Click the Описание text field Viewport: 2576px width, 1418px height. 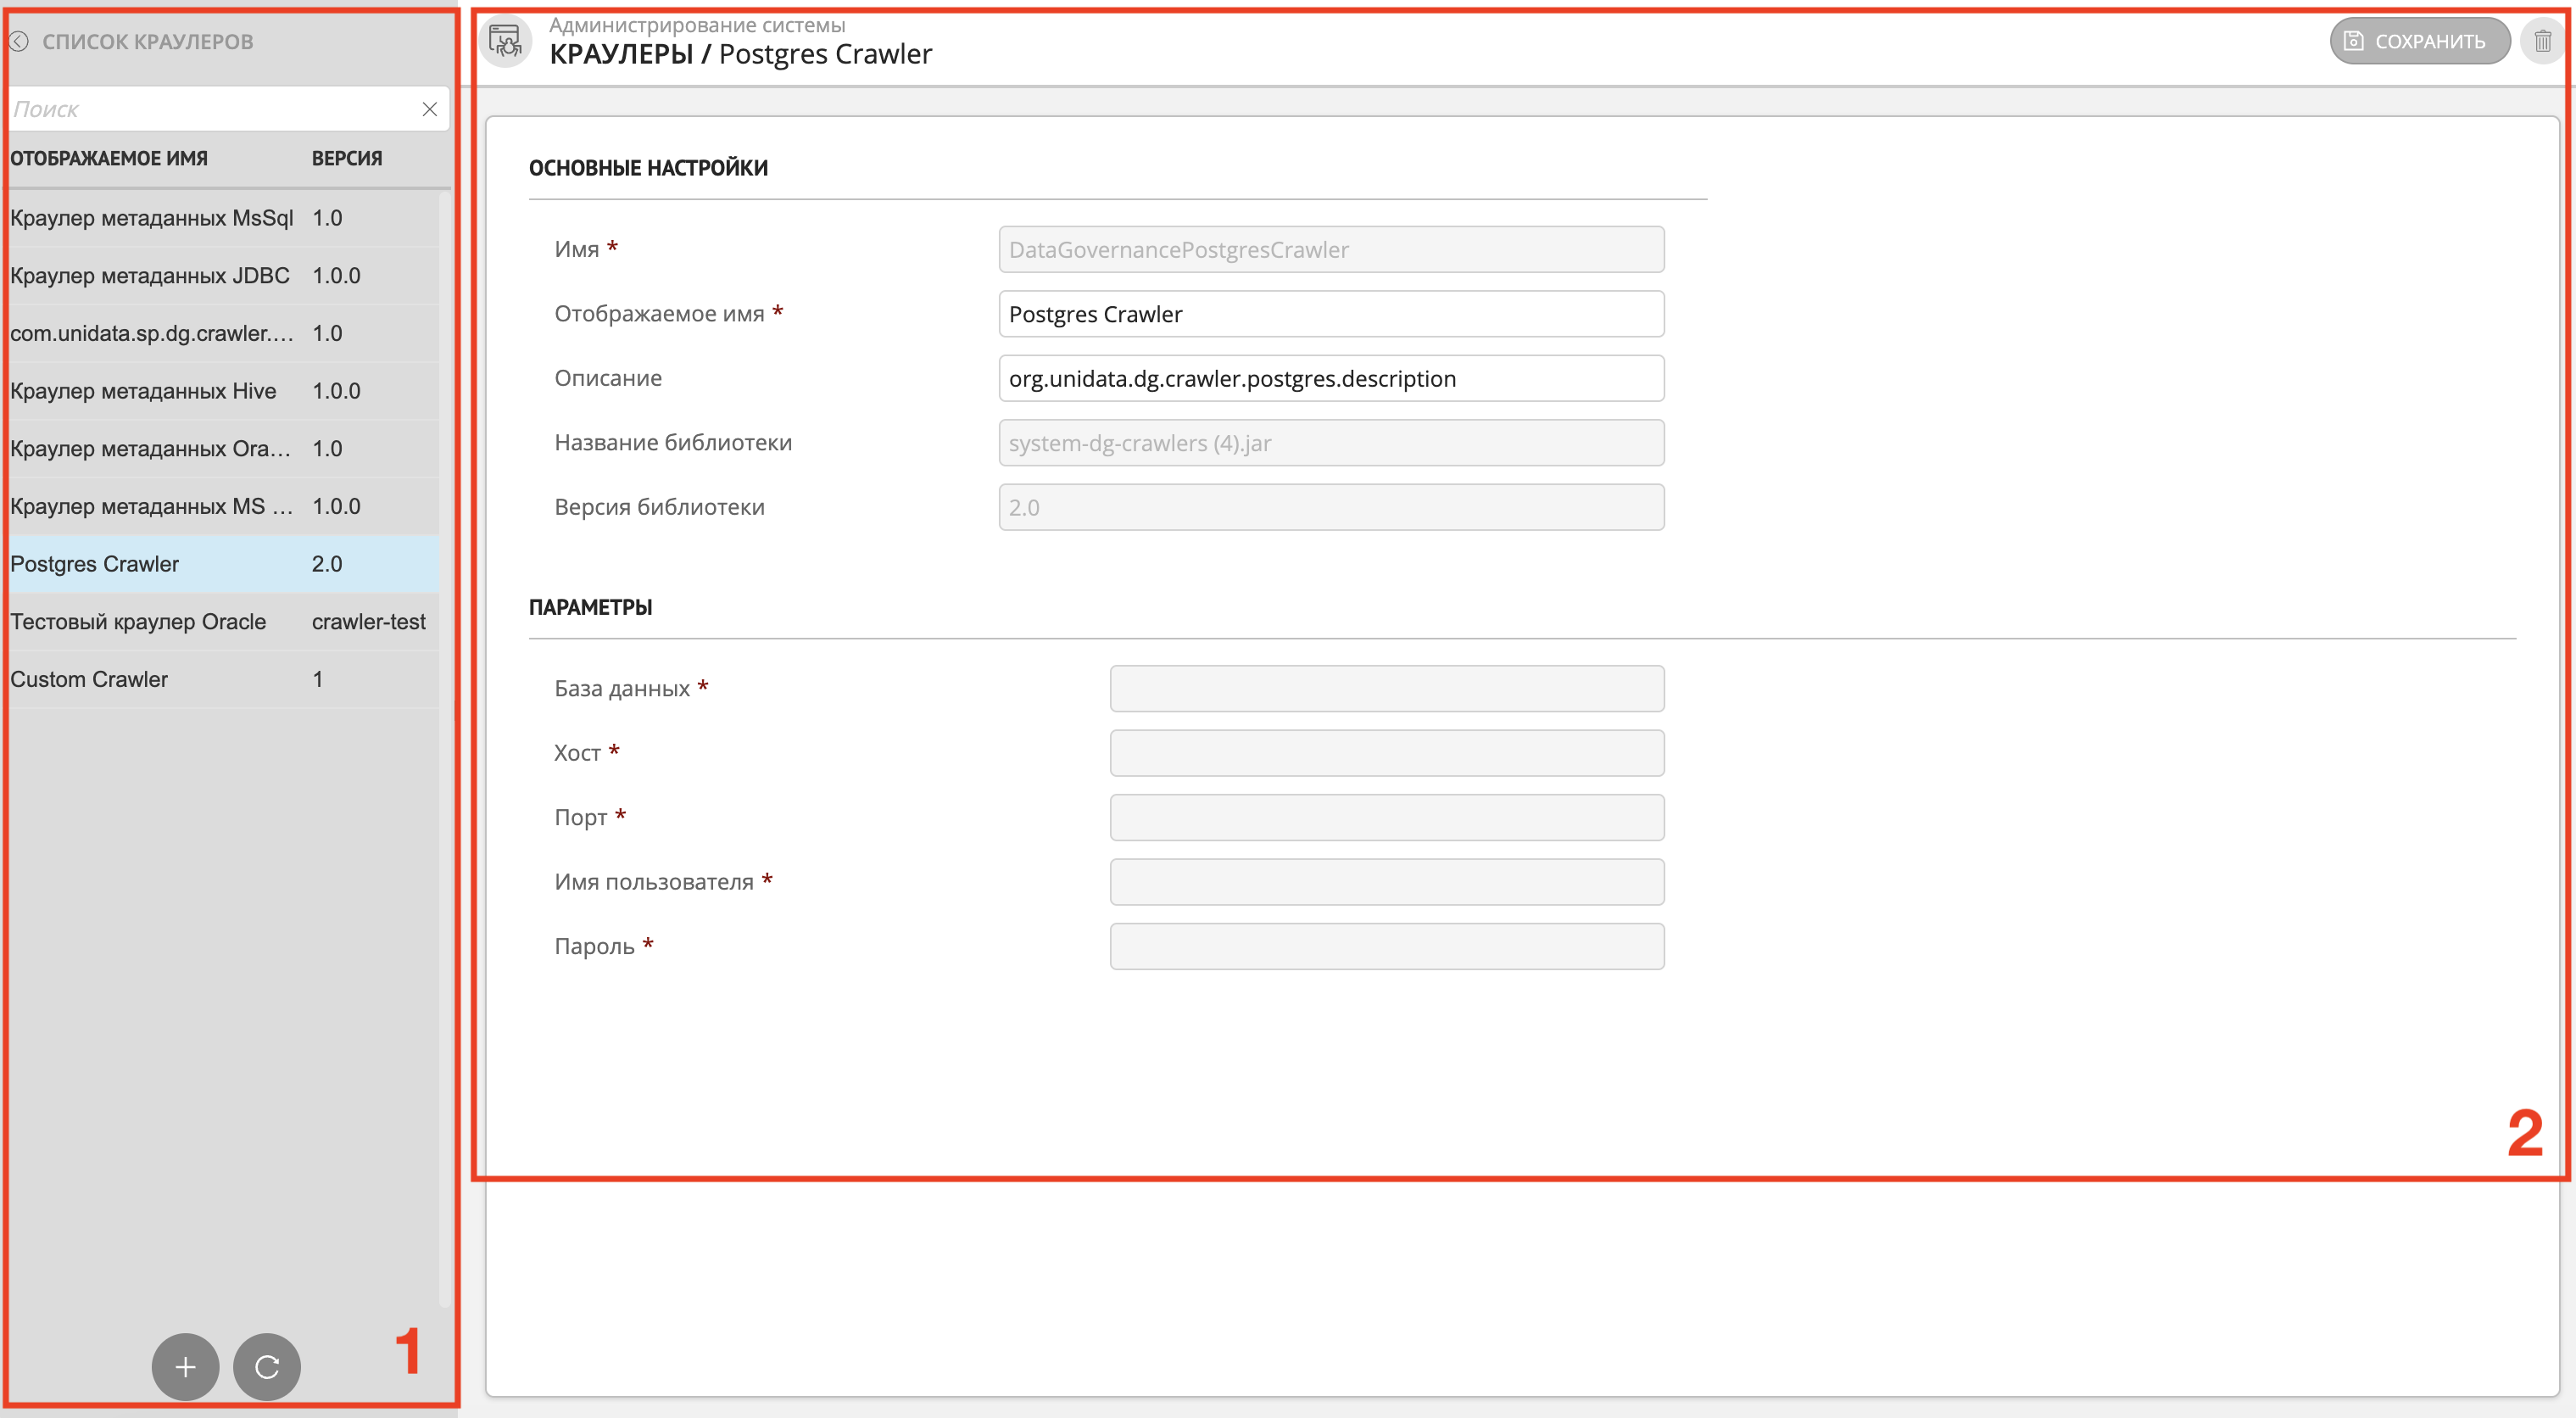click(1330, 379)
